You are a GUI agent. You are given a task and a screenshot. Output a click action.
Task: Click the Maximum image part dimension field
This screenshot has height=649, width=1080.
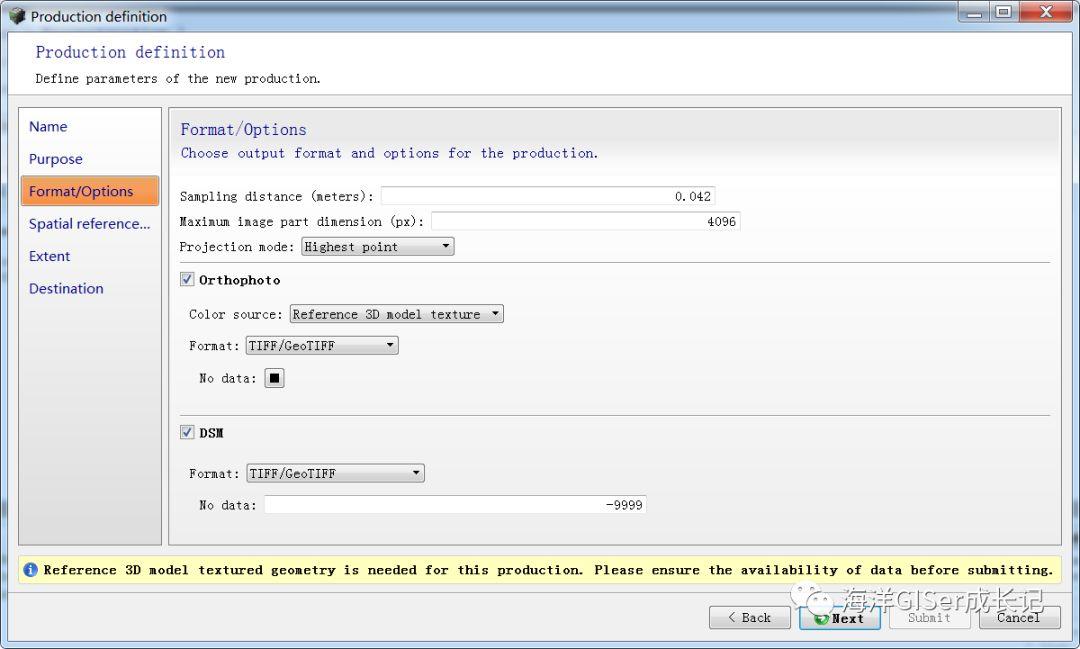(585, 221)
